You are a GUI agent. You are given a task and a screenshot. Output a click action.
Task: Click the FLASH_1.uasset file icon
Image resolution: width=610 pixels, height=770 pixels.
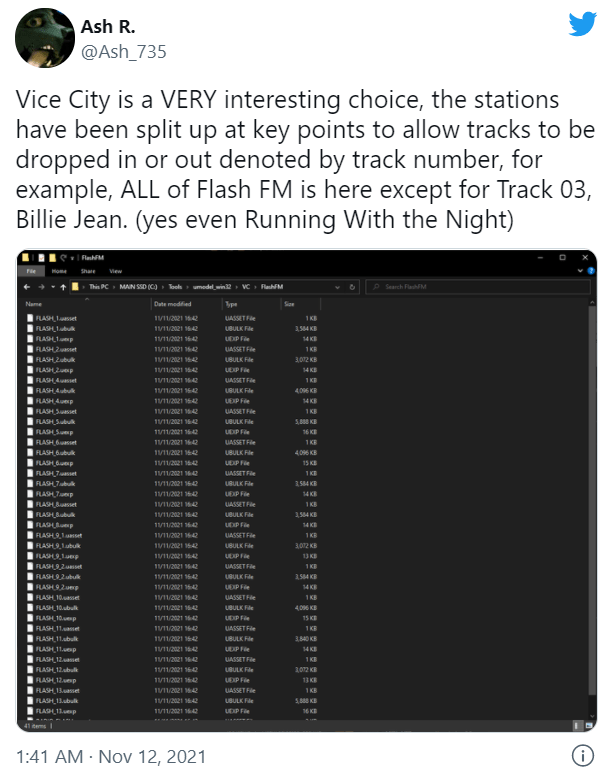30,318
